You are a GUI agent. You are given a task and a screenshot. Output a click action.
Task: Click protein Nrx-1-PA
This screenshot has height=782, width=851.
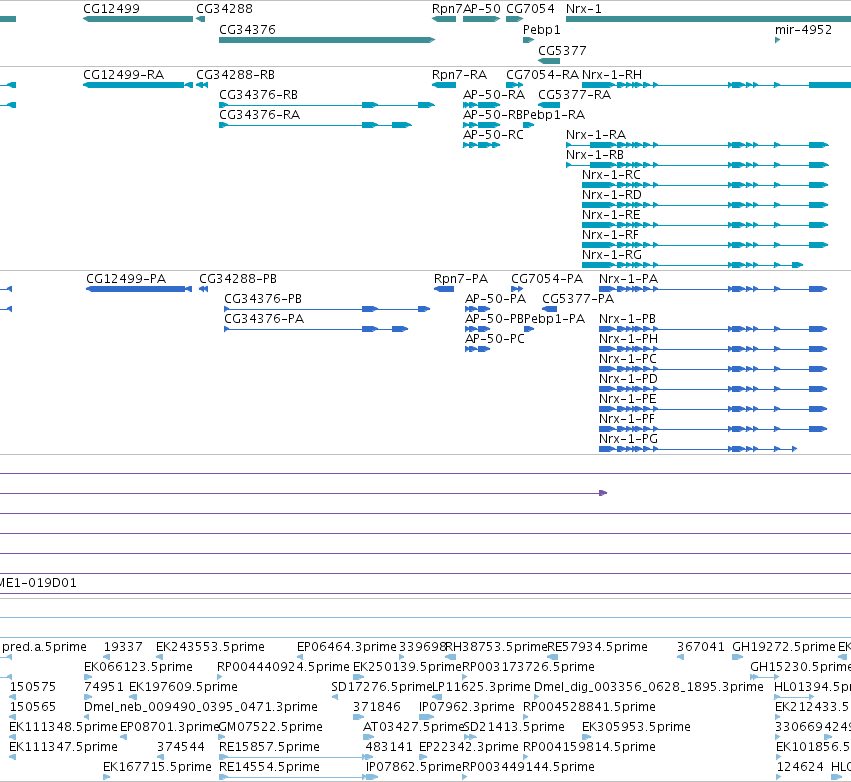click(713, 289)
